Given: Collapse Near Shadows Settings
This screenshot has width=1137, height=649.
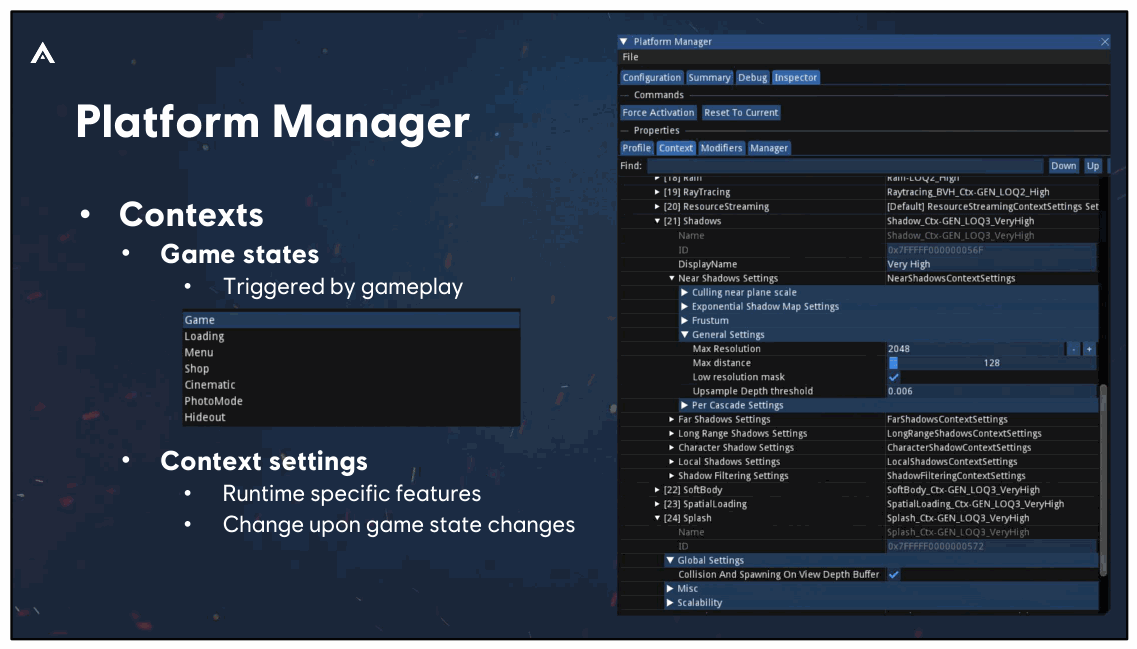Looking at the screenshot, I should point(671,278).
